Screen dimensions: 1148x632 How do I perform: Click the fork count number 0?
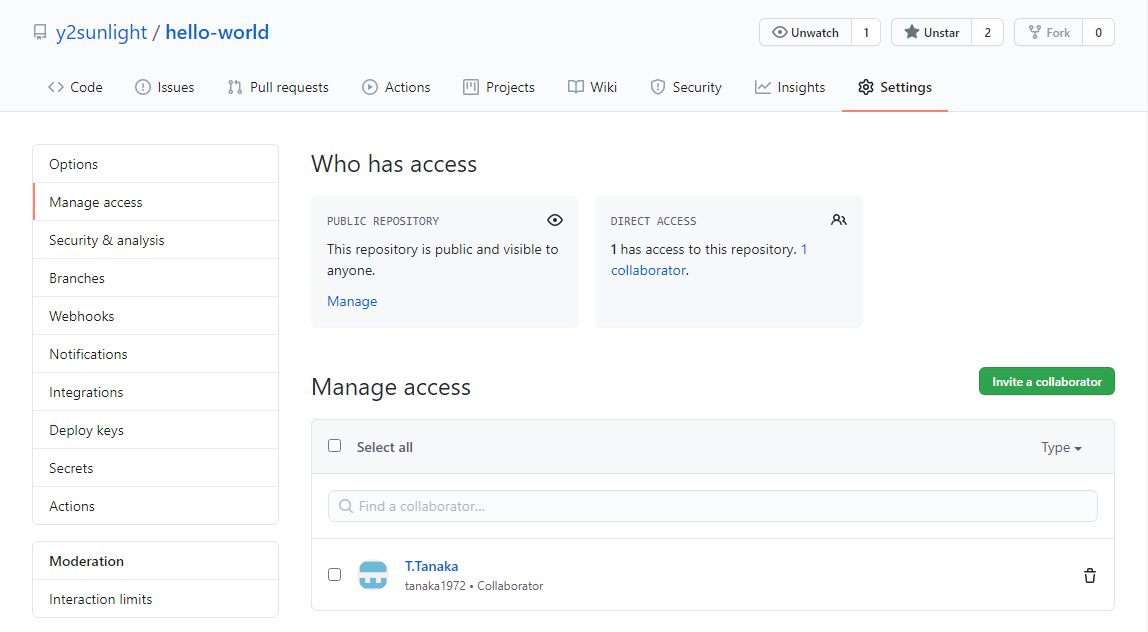(x=1098, y=33)
